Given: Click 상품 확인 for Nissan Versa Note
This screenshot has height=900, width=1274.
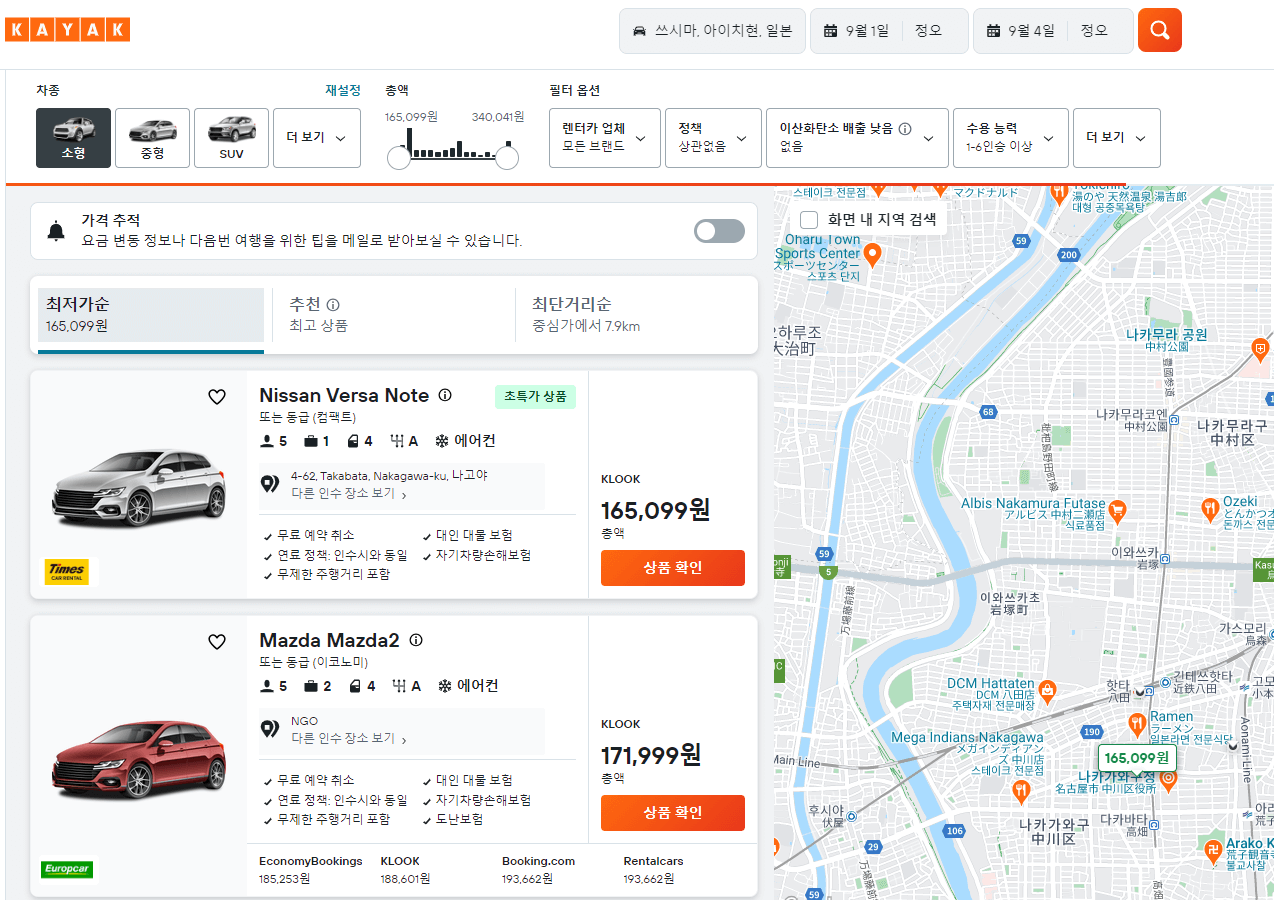Looking at the screenshot, I should [673, 568].
